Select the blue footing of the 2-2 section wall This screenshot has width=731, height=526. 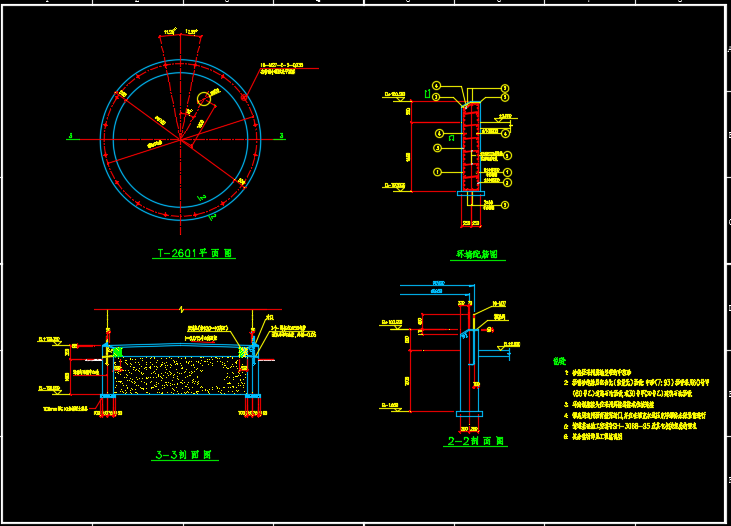click(x=469, y=414)
